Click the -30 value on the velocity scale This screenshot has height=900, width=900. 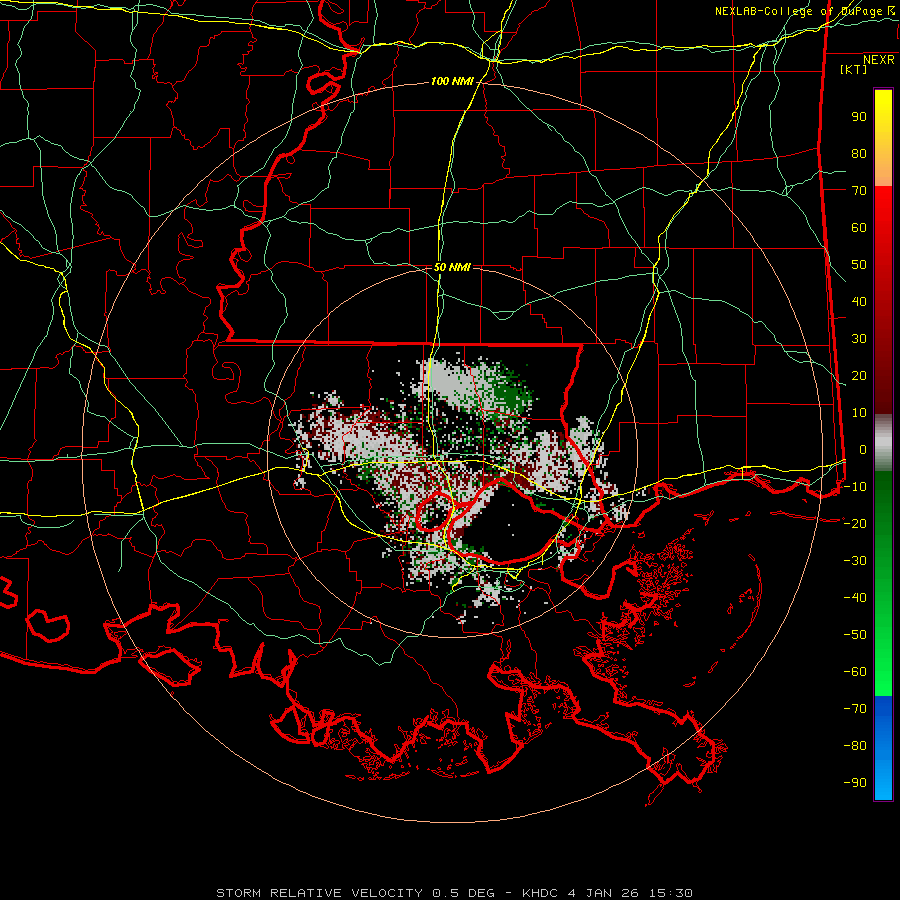[x=855, y=561]
